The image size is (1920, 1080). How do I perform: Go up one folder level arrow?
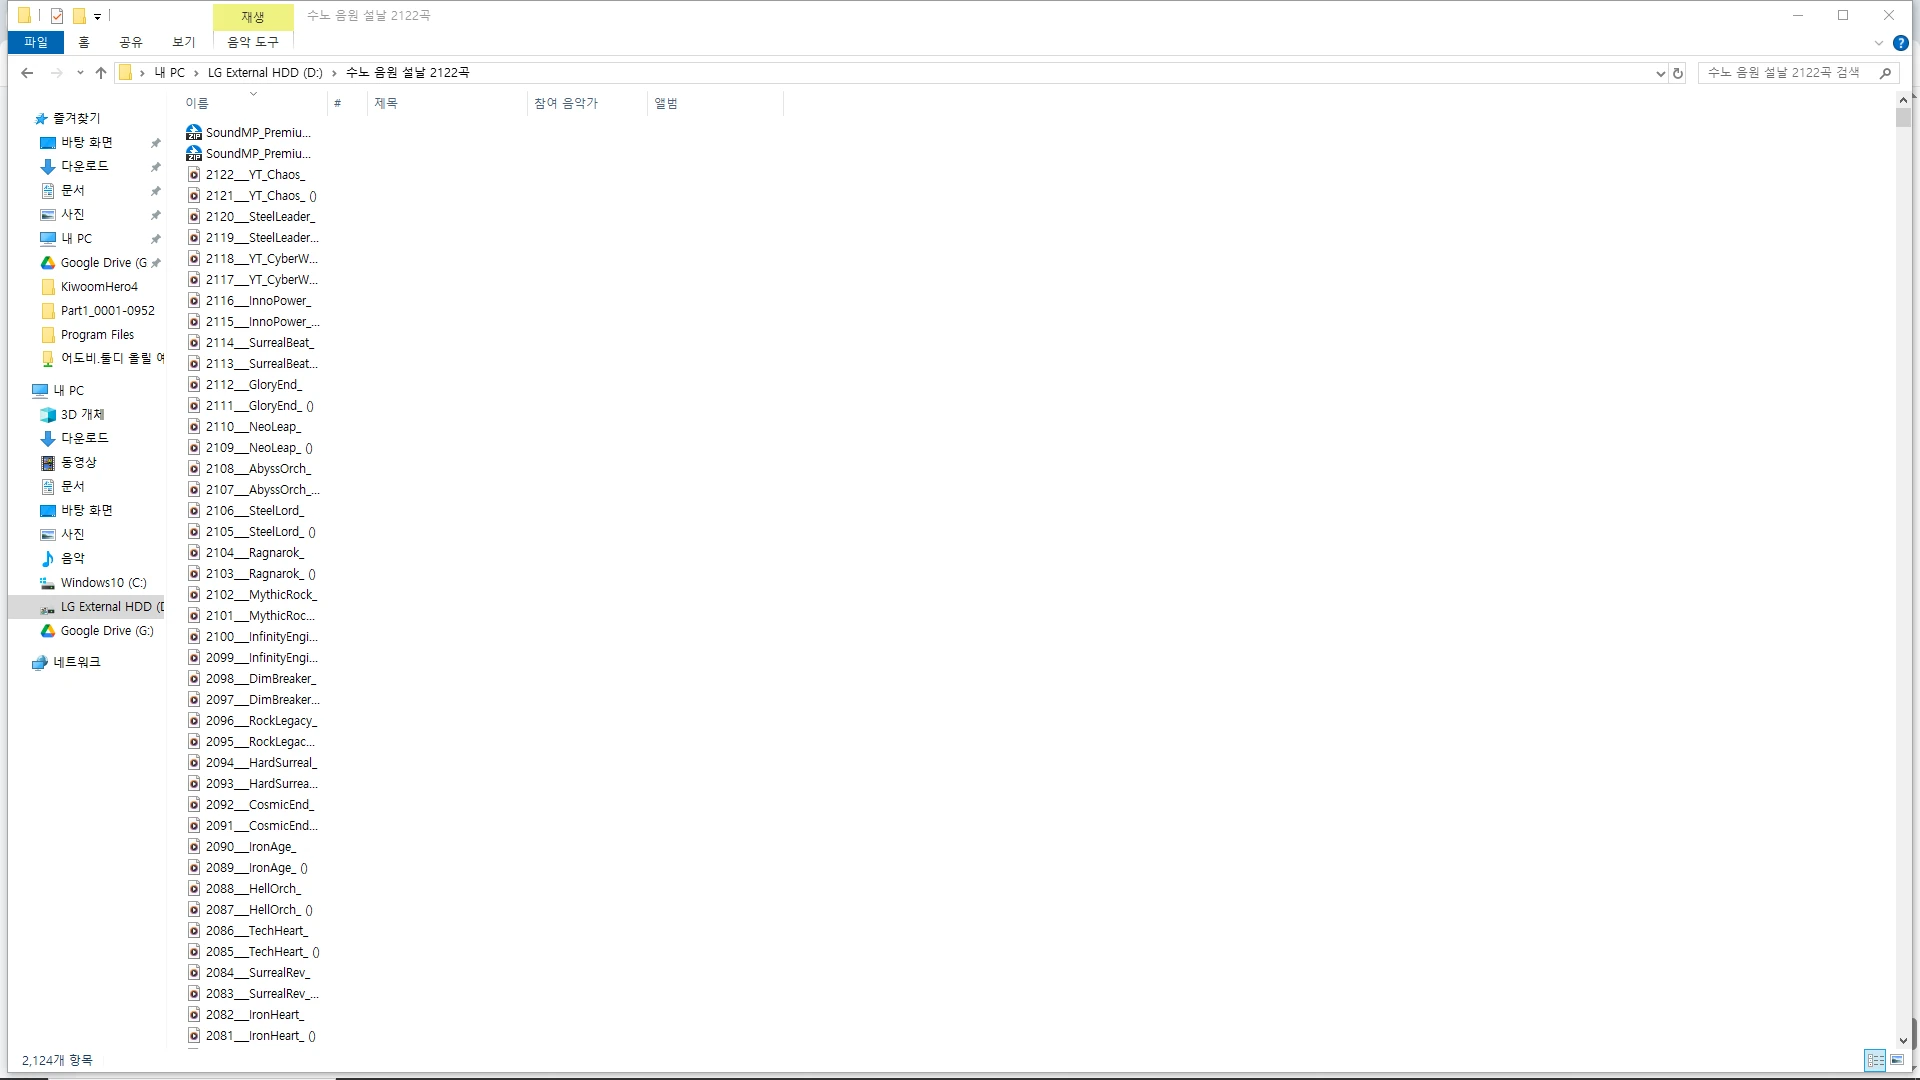[x=101, y=73]
